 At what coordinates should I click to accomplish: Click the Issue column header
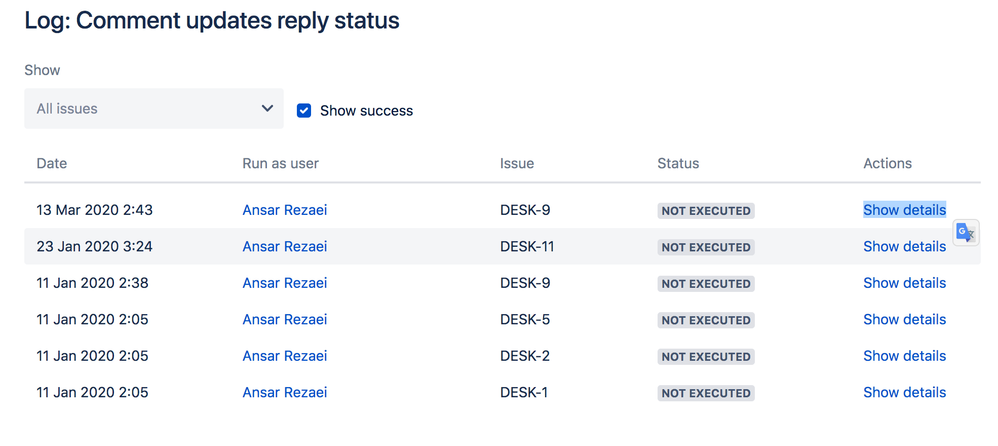(x=517, y=163)
